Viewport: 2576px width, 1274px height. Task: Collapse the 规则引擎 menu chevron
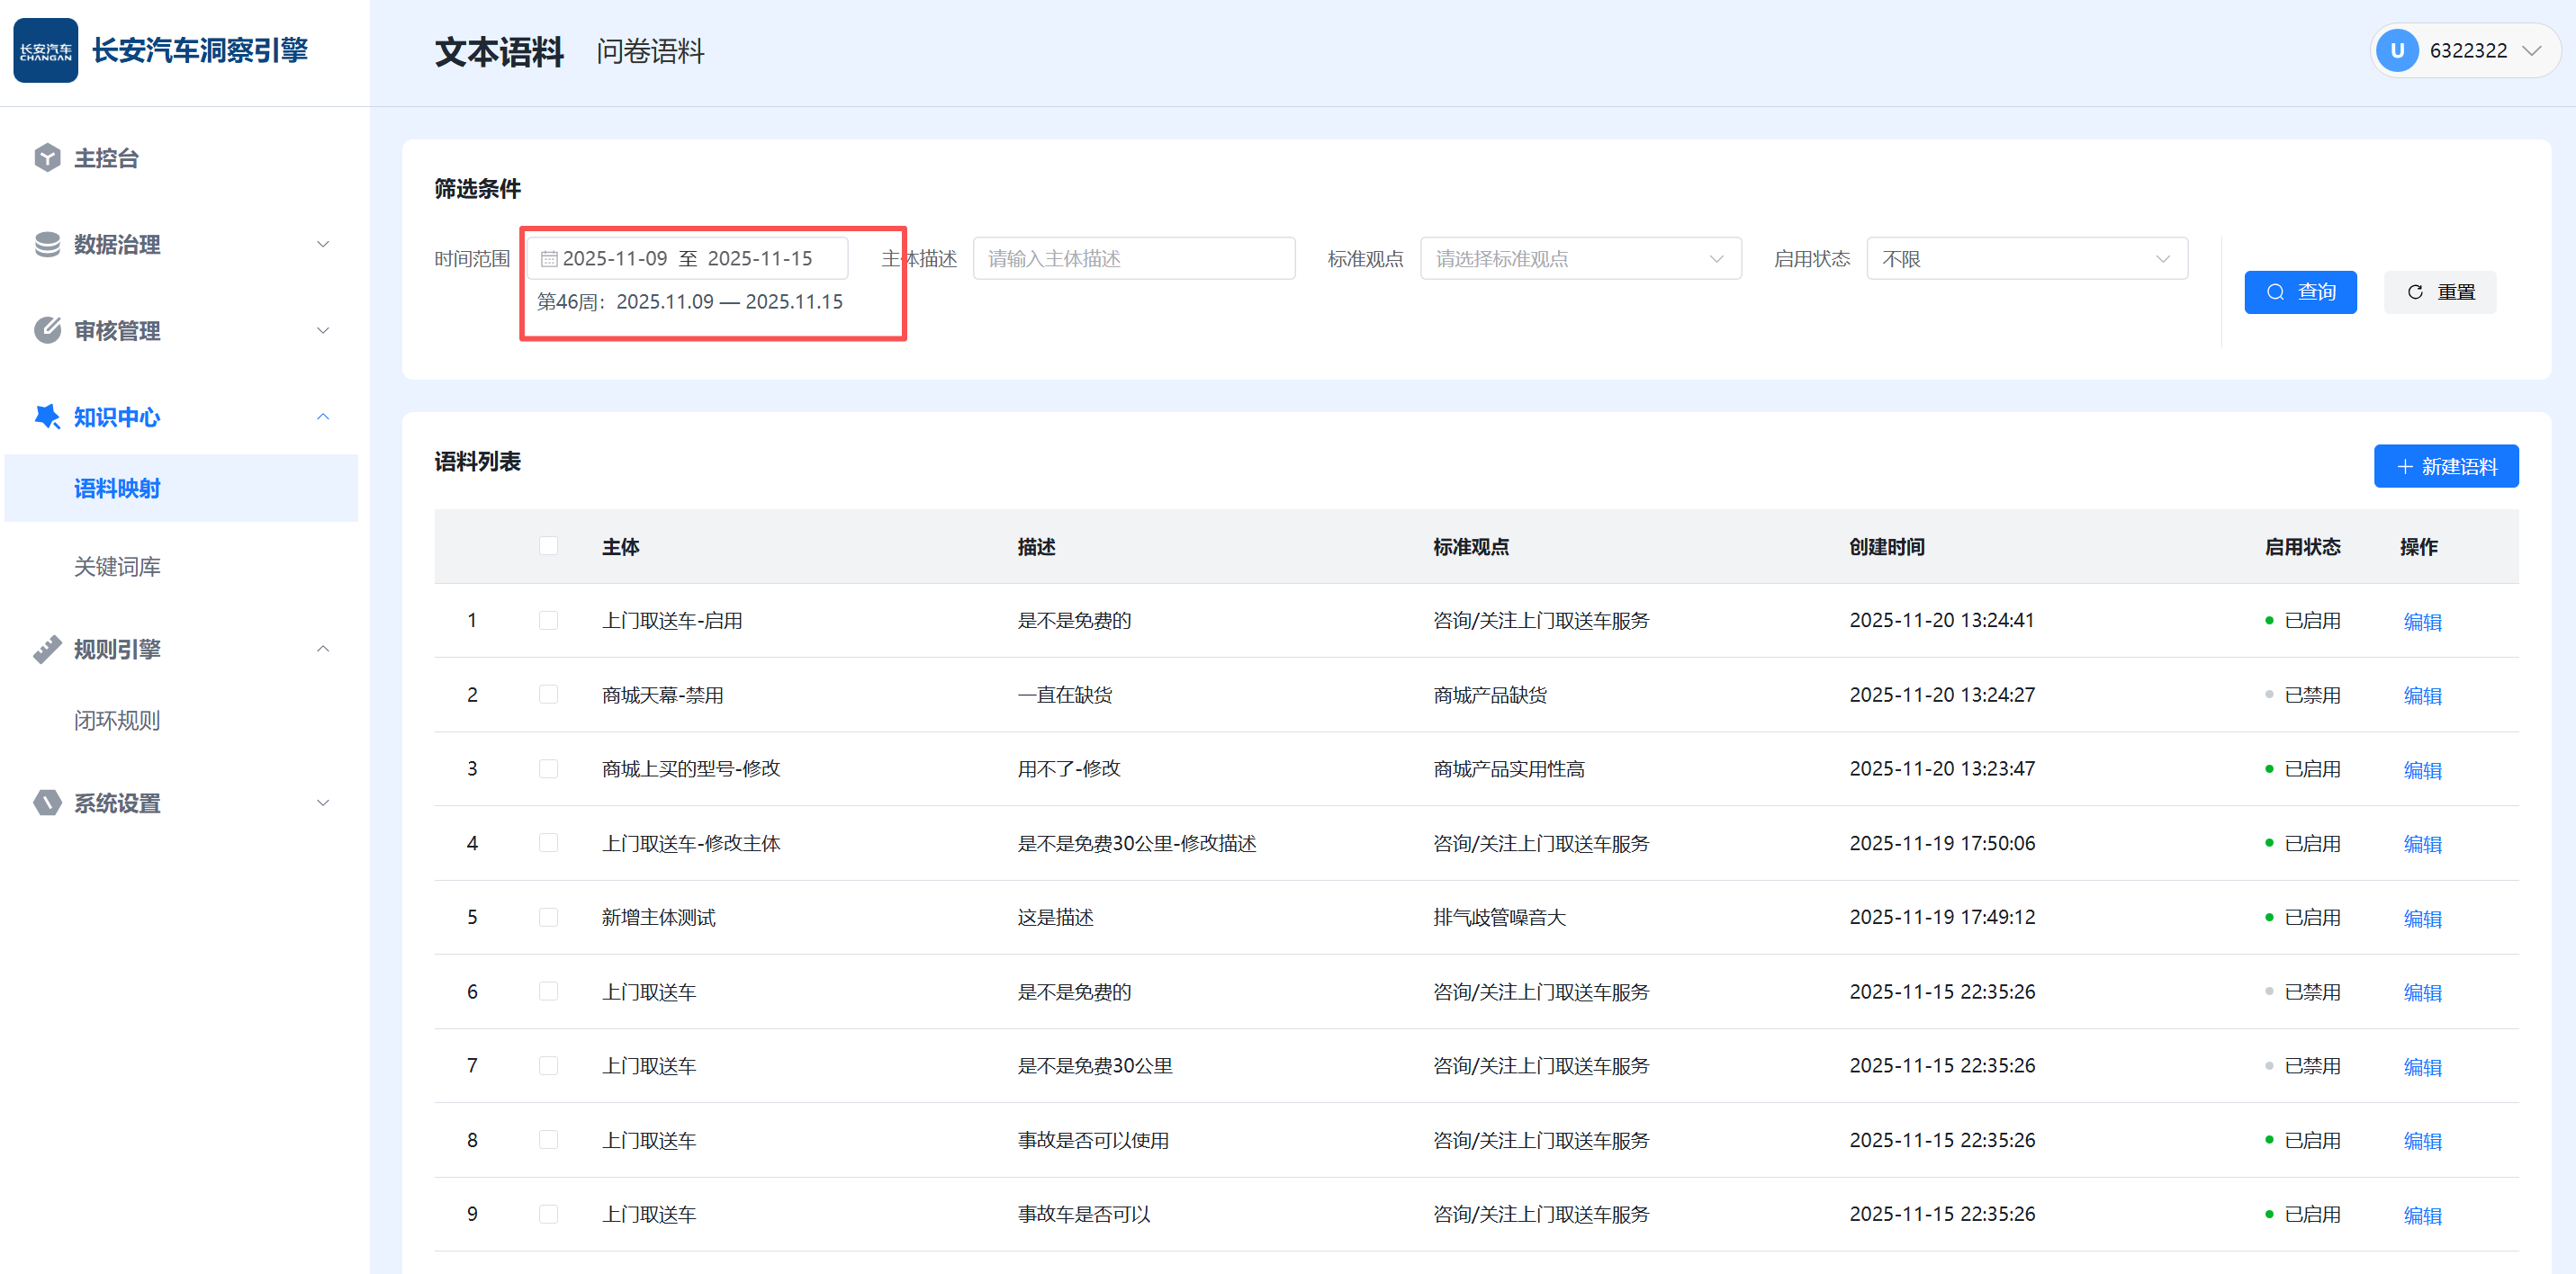[x=323, y=649]
